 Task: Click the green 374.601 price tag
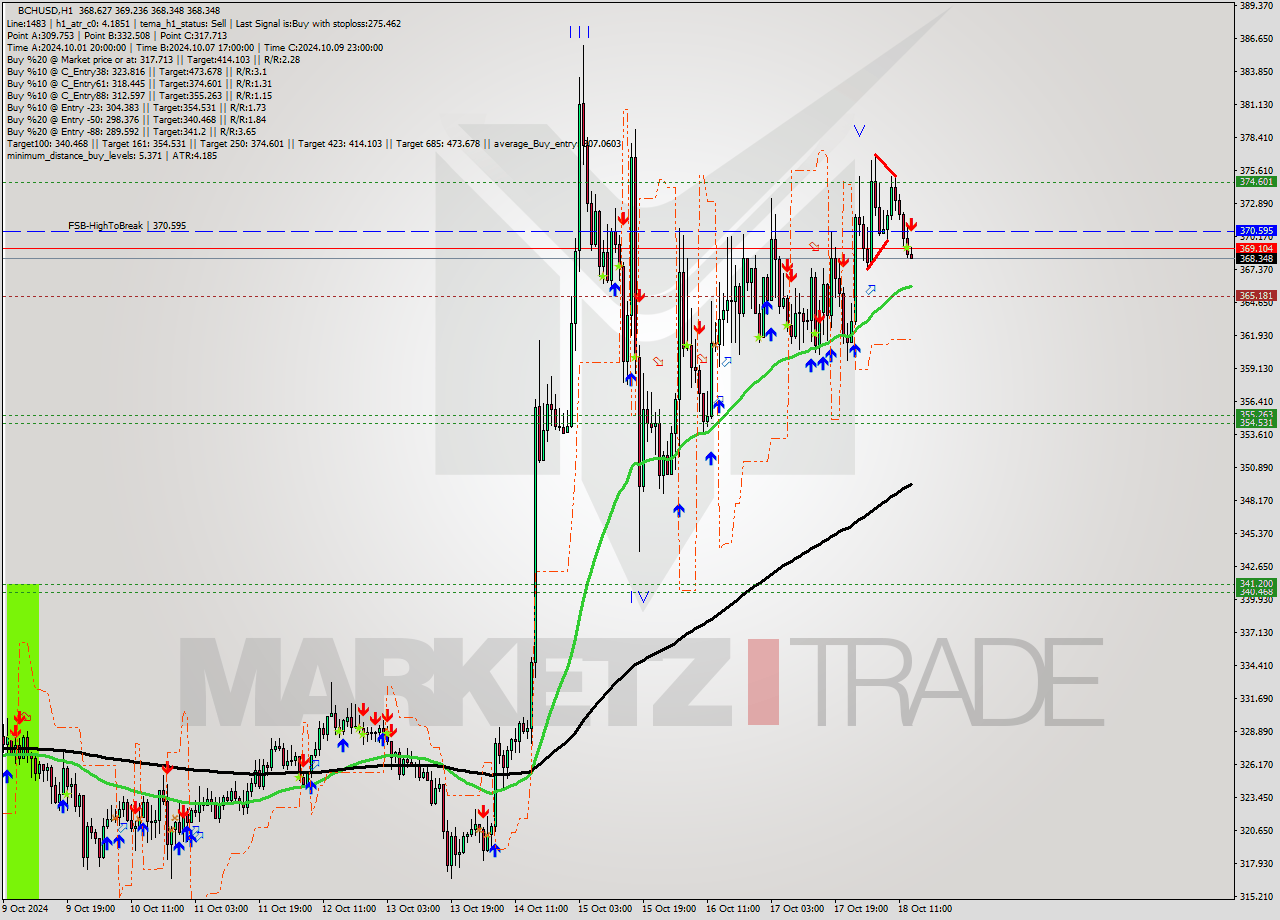pos(1256,182)
